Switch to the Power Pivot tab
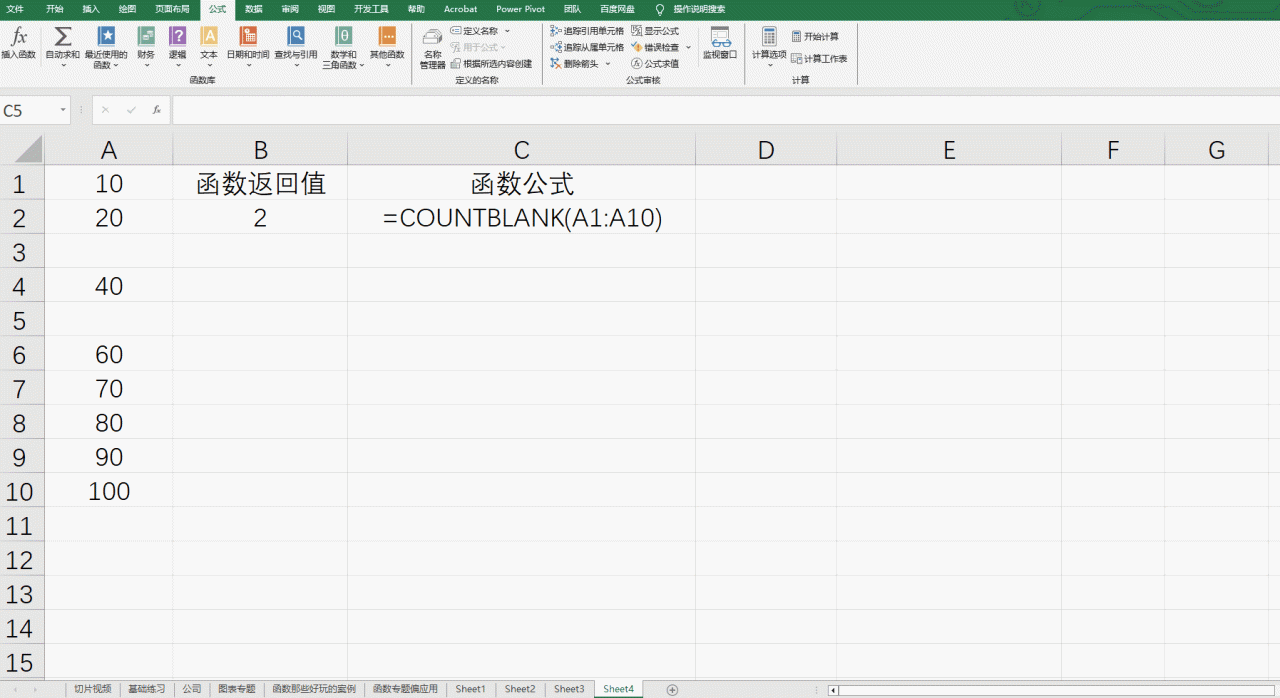The width and height of the screenshot is (1280, 698). tap(521, 9)
